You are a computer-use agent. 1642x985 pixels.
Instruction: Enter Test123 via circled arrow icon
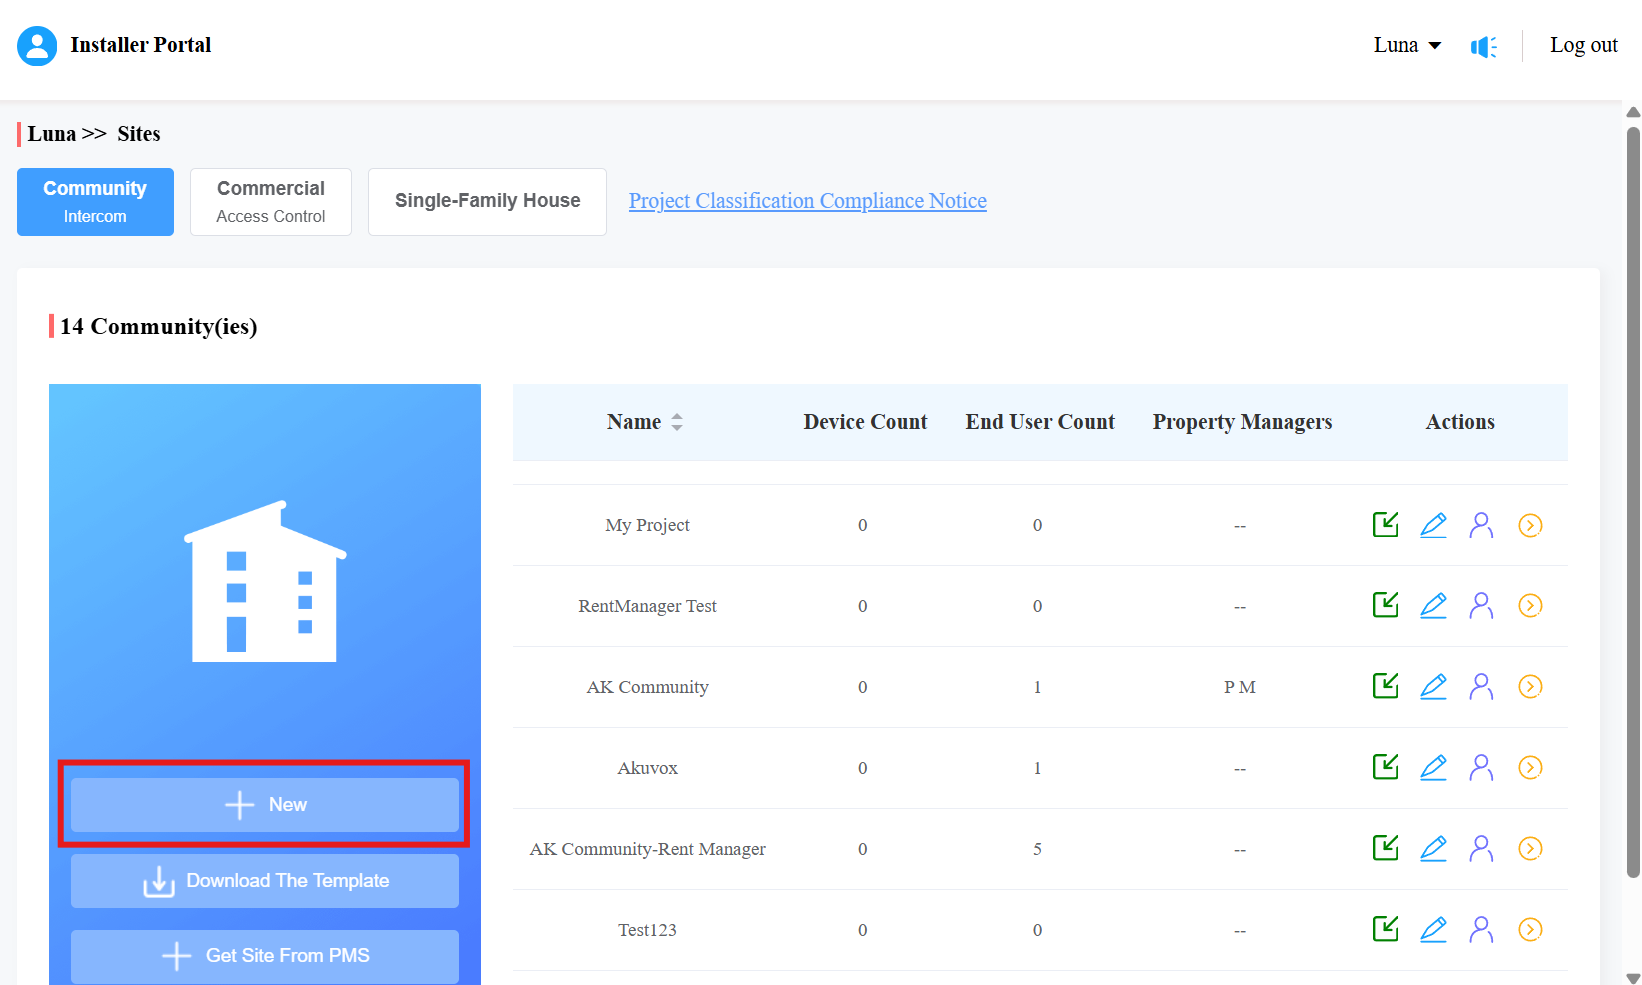1530,930
